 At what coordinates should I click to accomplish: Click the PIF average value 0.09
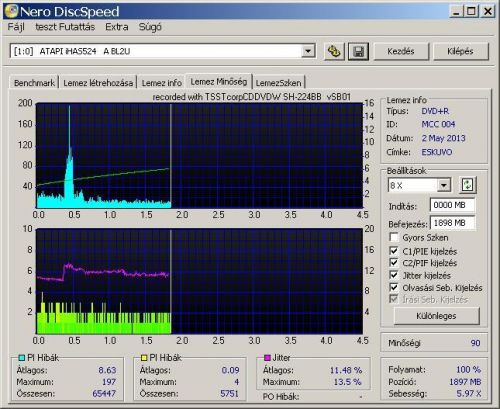pyautogui.click(x=230, y=370)
